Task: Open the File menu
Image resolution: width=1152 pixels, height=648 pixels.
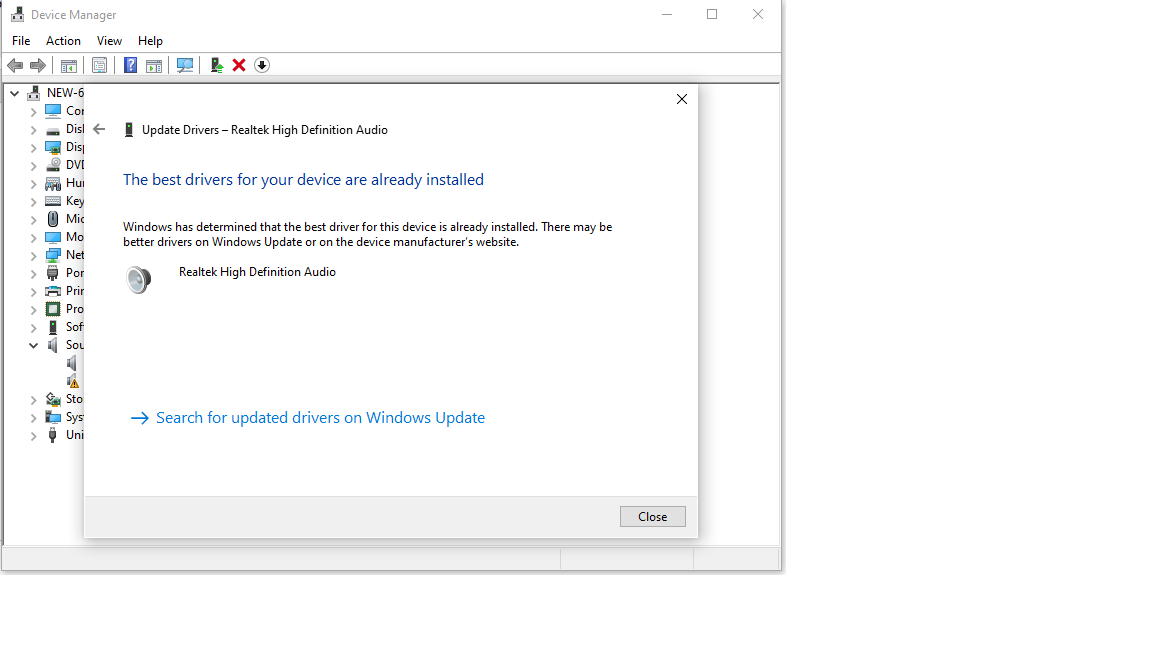Action: click(x=21, y=41)
